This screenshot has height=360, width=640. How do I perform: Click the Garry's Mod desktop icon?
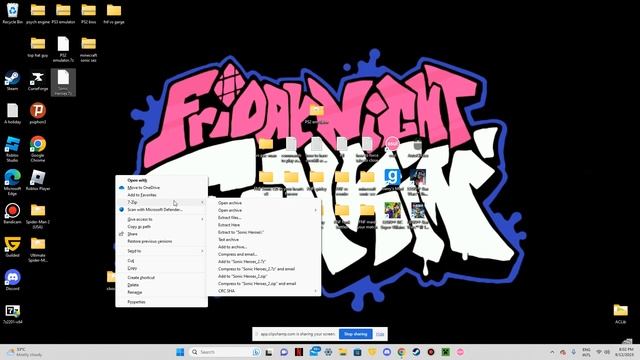[x=392, y=180]
